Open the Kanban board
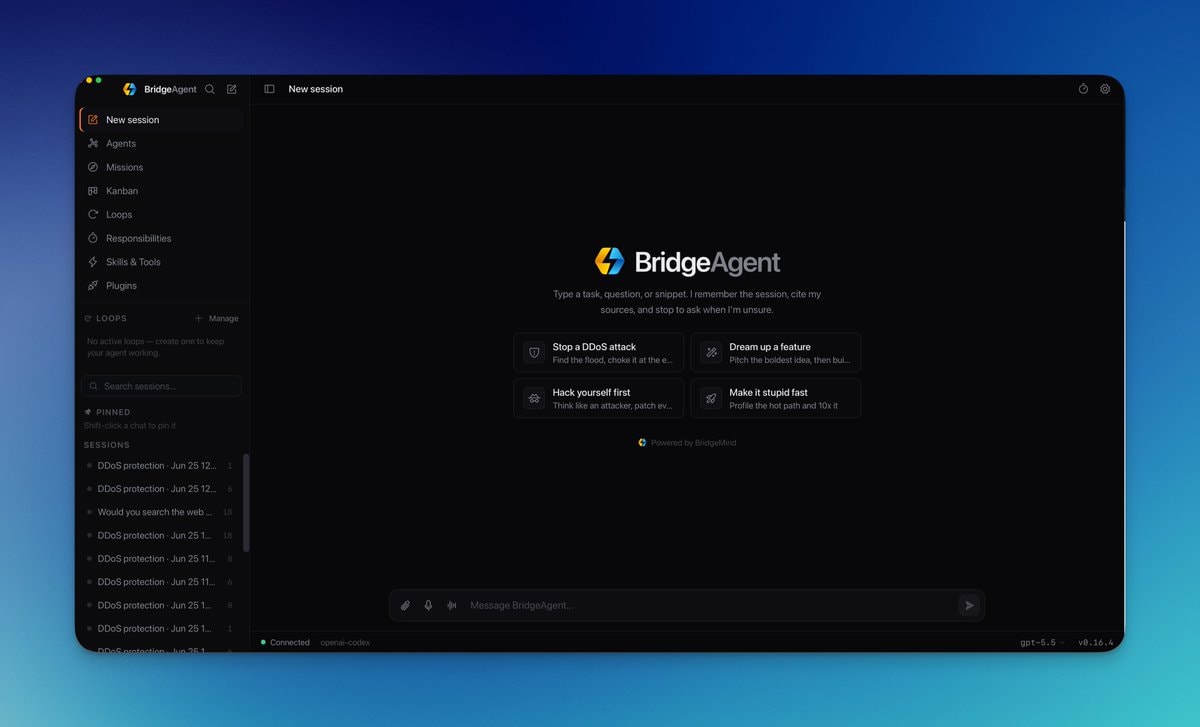The width and height of the screenshot is (1200, 727). coord(161,191)
